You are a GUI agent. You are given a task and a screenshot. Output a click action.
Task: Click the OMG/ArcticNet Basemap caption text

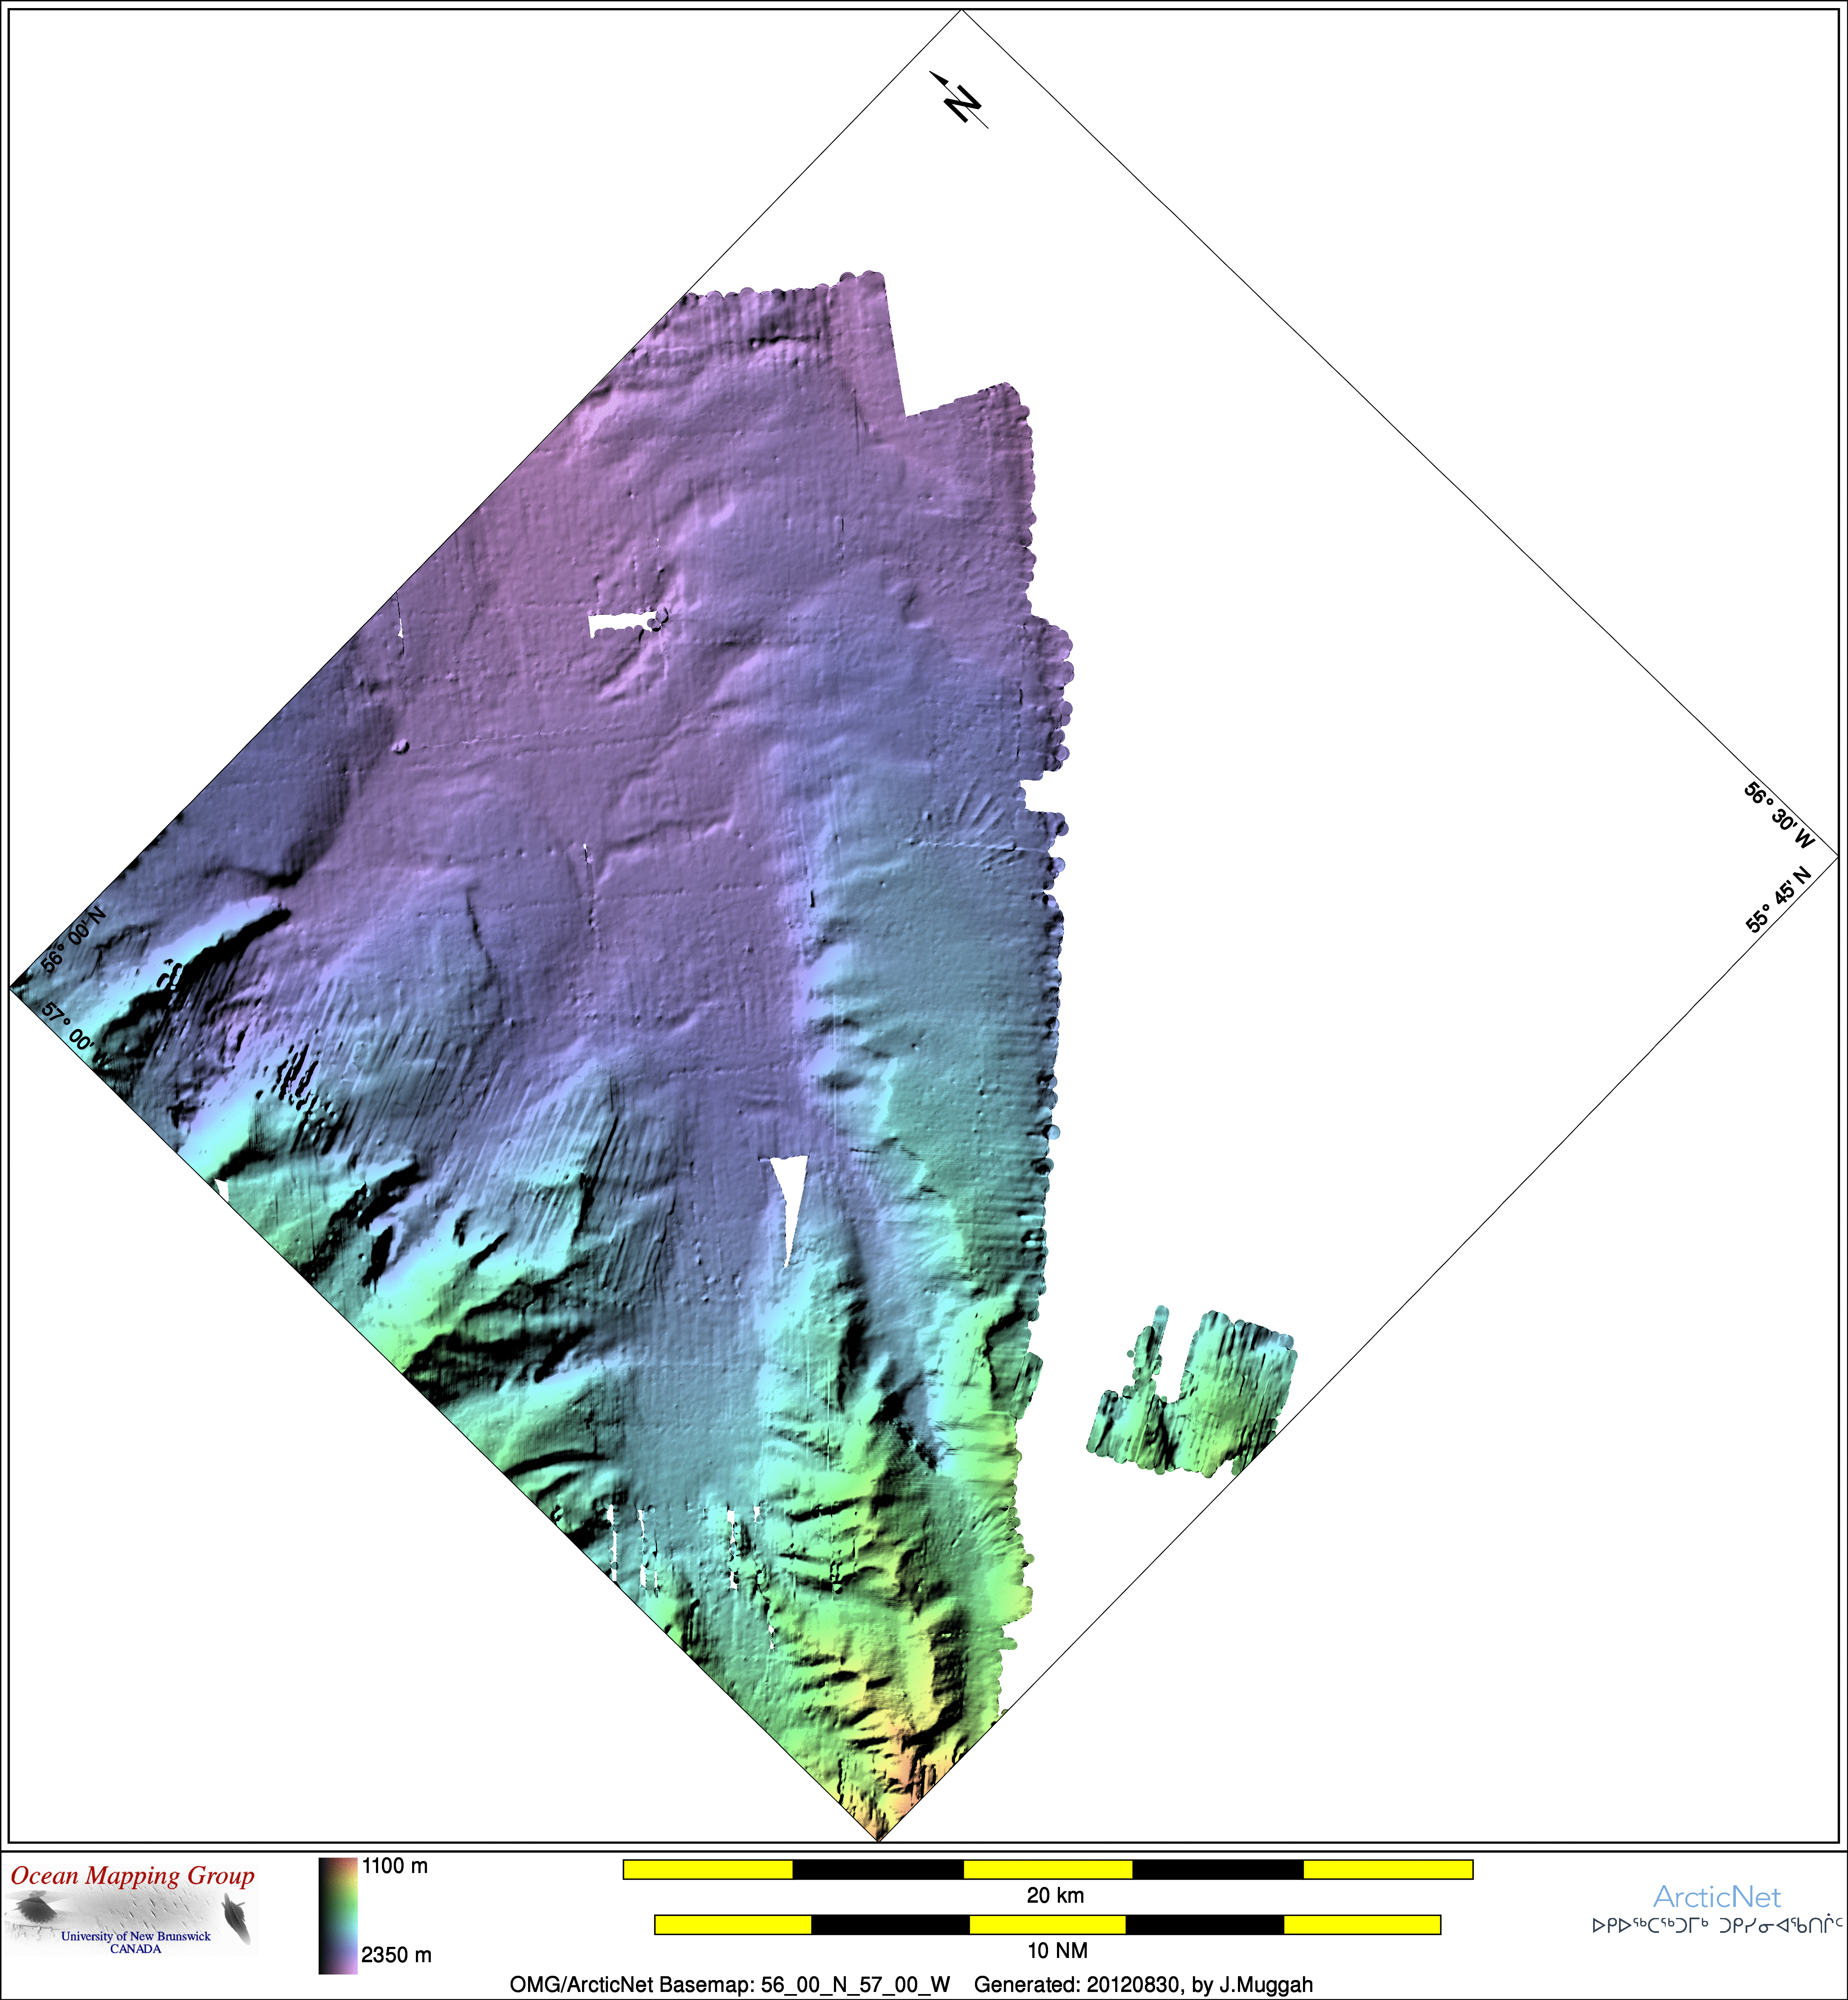click(729, 1984)
